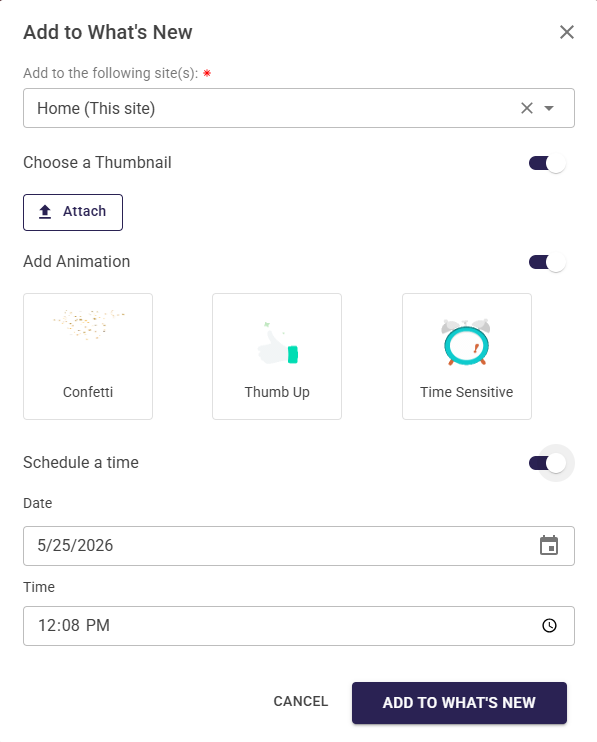597x742 pixels.
Task: Turn off the Add Animation switch
Action: tap(547, 262)
